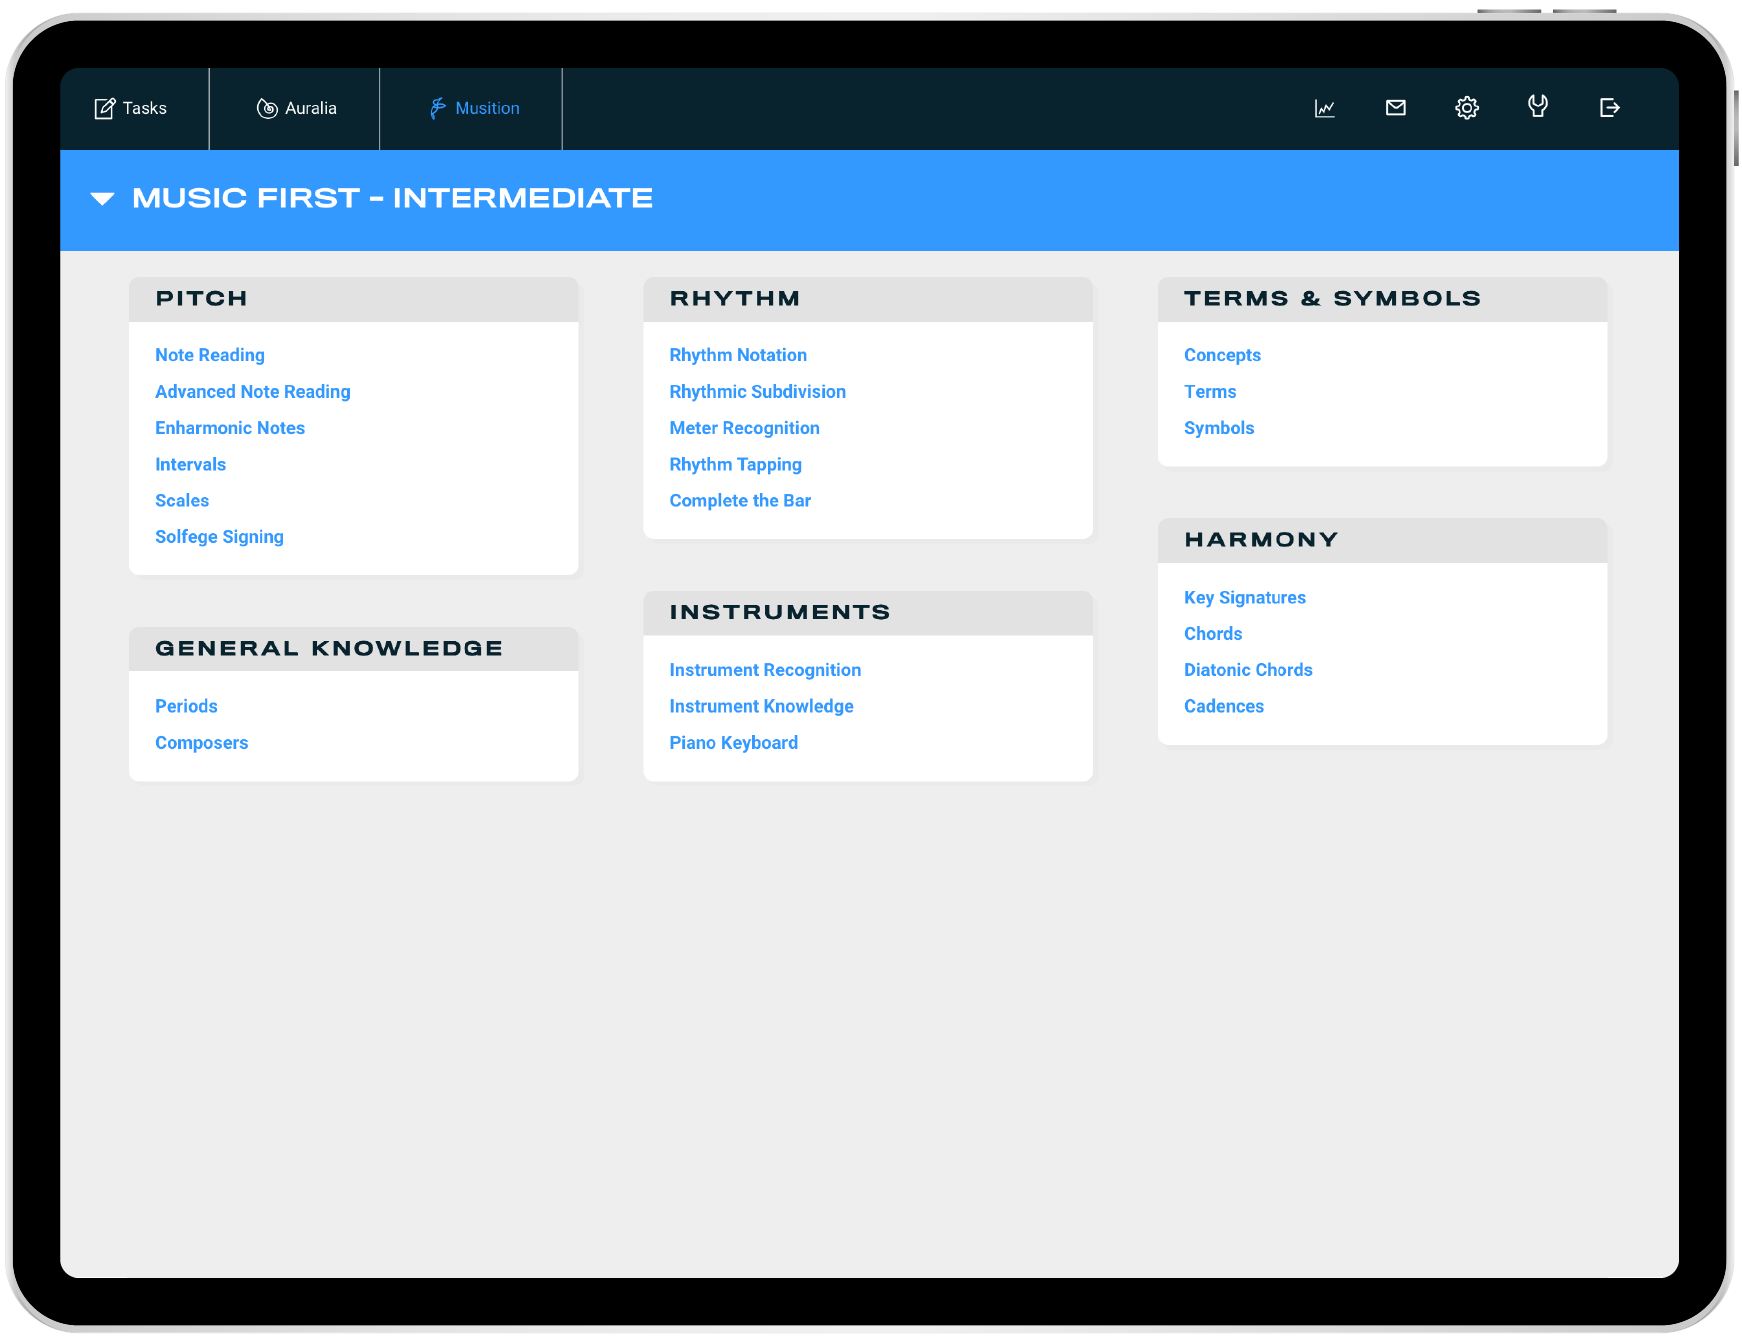Open Key Signatures under Harmony
This screenshot has height=1340, width=1742.
click(1245, 597)
